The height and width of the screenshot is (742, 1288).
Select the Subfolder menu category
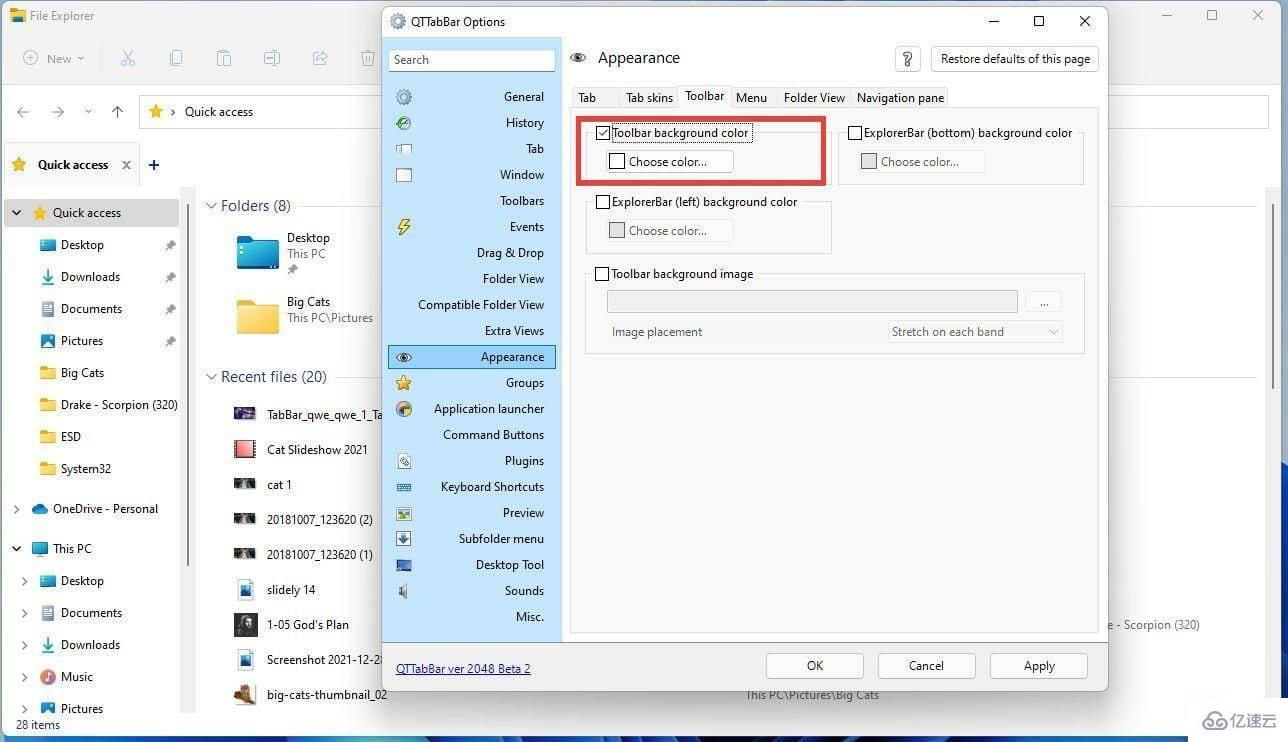pyautogui.click(x=472, y=539)
